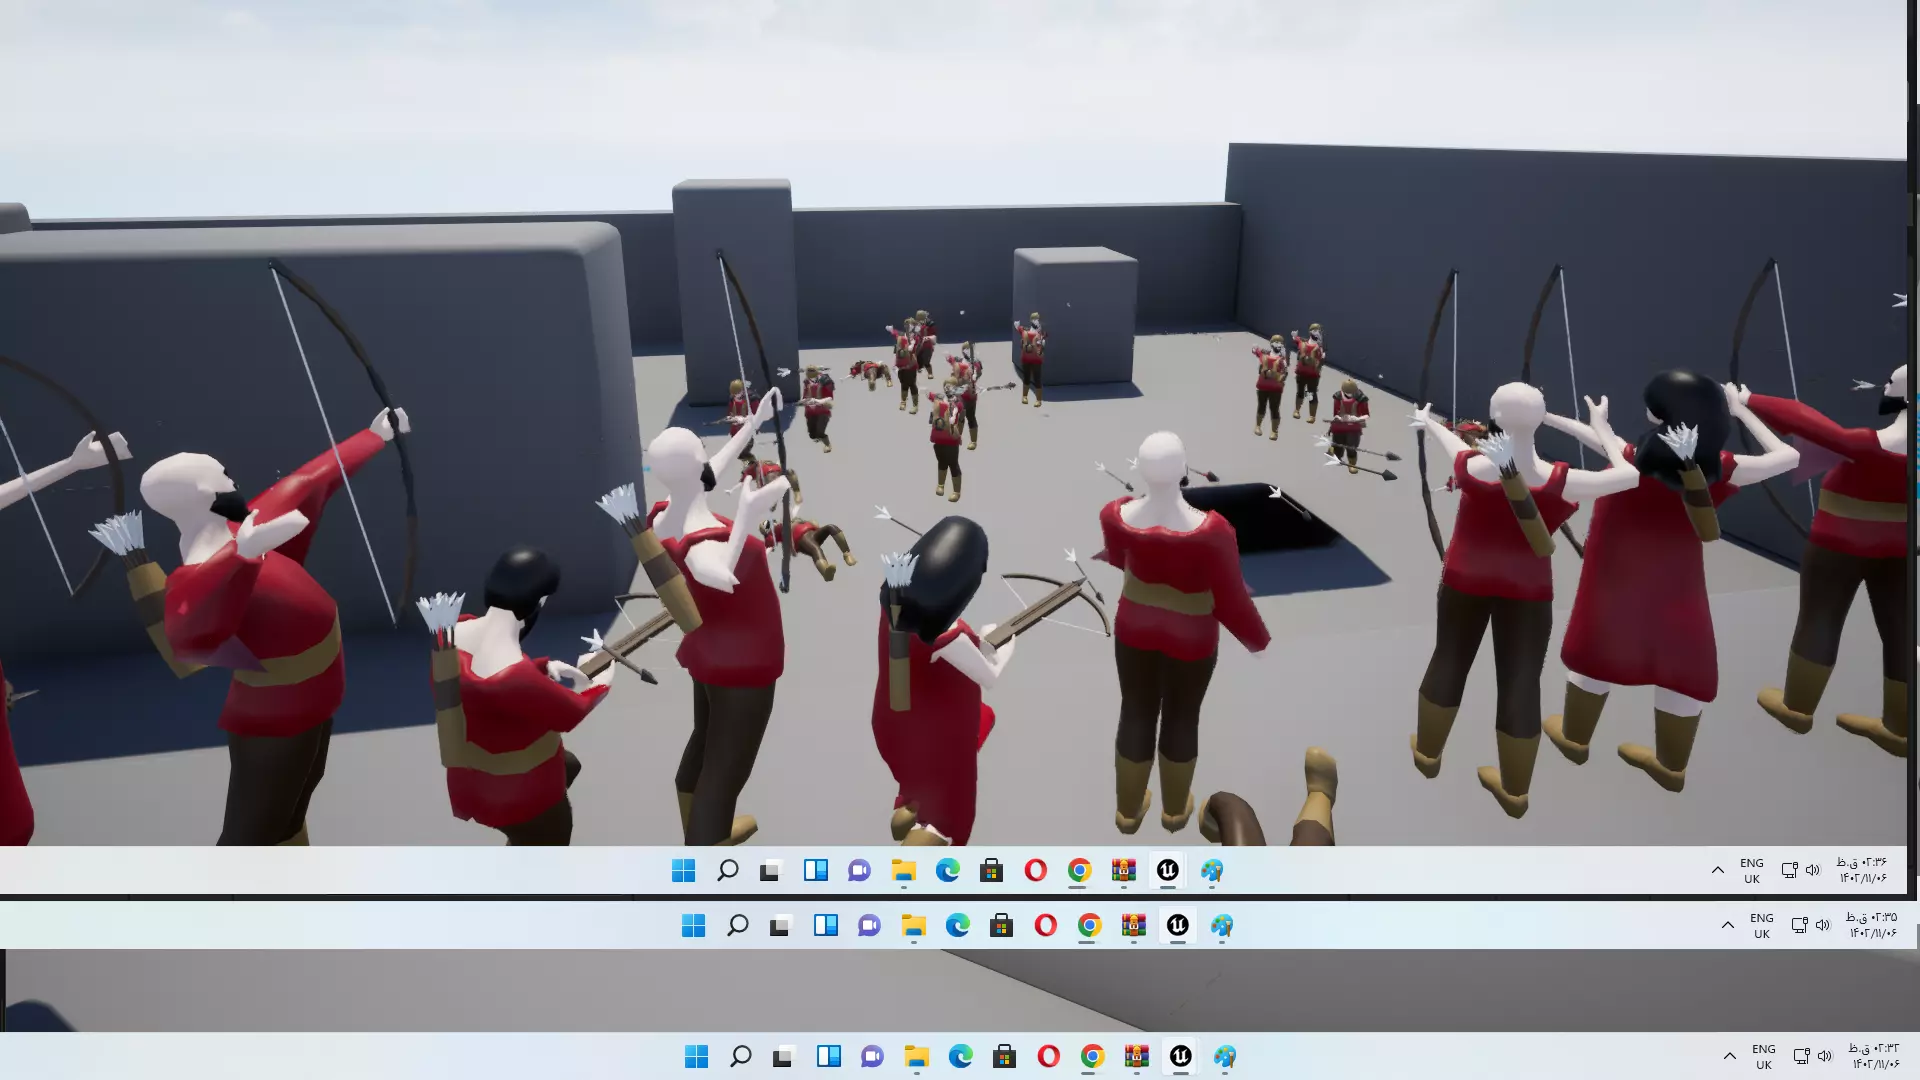The image size is (1920, 1080).
Task: Launch Google Chrome from the bottom taskbar
Action: 1092,1056
